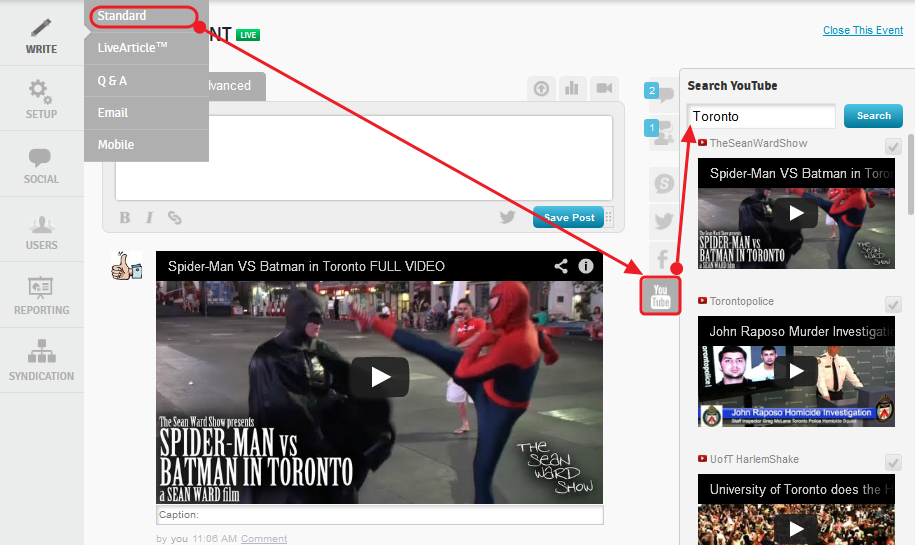The image size is (915, 545).
Task: Click the Close This Event link
Action: click(x=862, y=30)
